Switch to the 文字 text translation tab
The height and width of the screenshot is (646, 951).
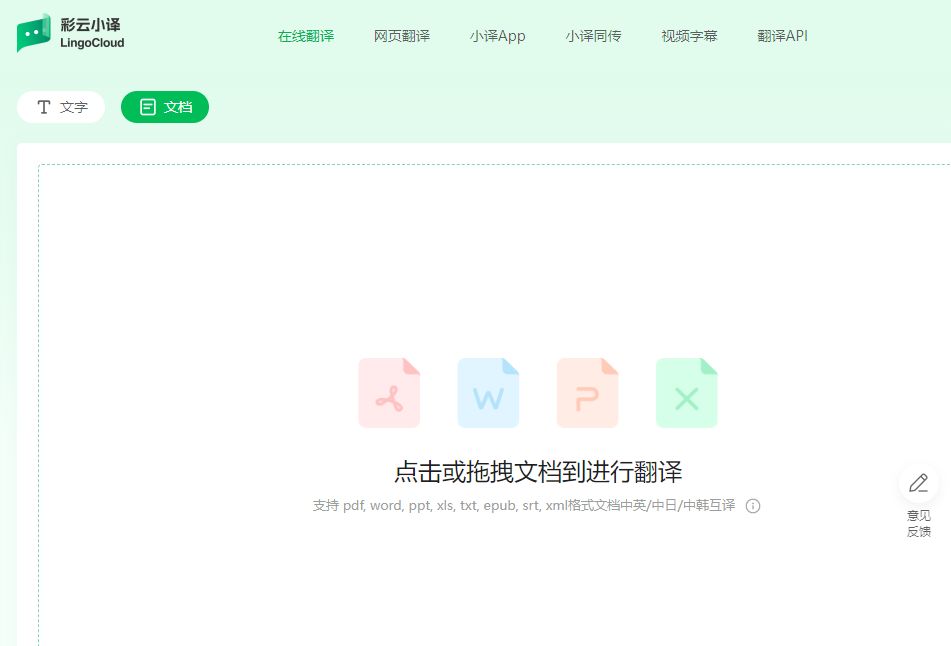coord(61,107)
